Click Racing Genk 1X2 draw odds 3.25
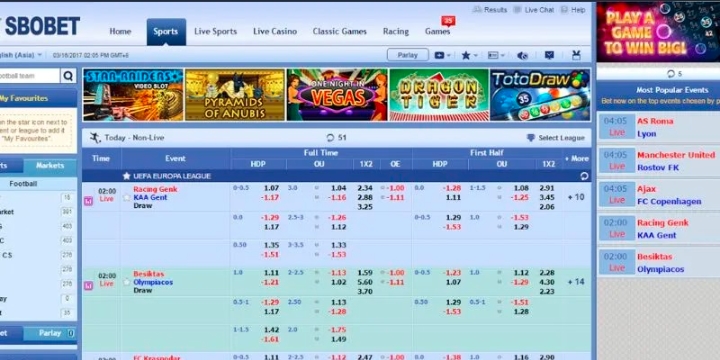The image size is (720, 360). 365,207
